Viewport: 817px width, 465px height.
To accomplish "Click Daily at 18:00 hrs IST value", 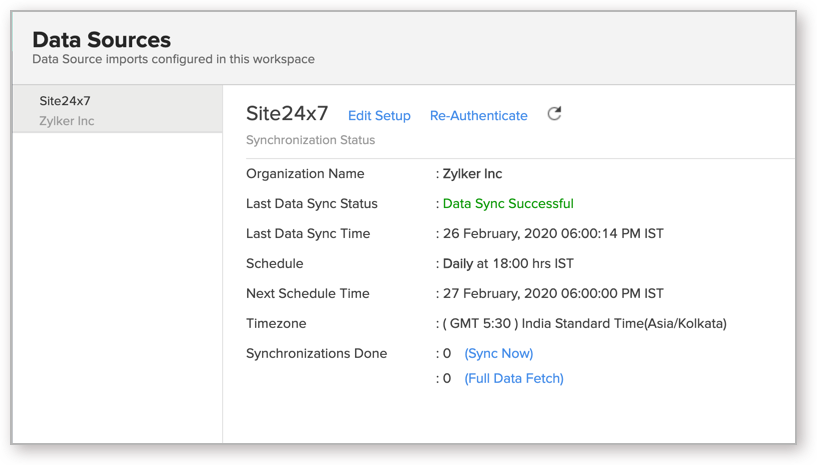I will 508,263.
